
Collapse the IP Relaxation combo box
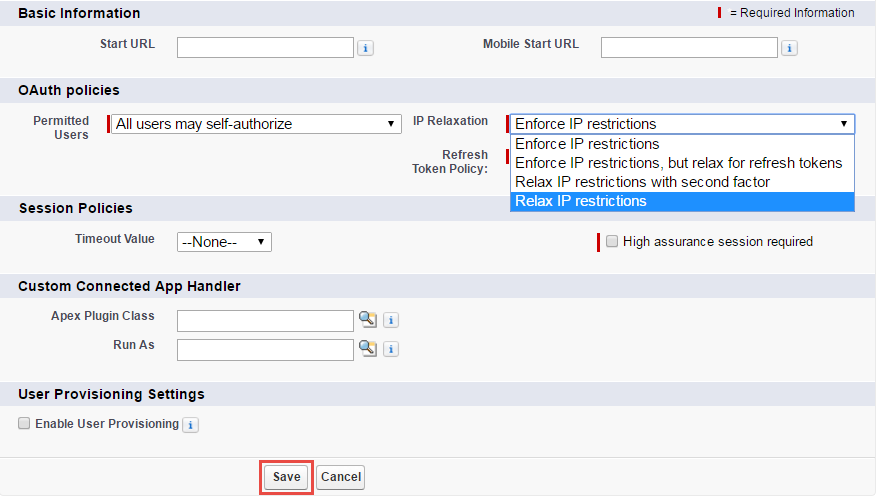[682, 124]
